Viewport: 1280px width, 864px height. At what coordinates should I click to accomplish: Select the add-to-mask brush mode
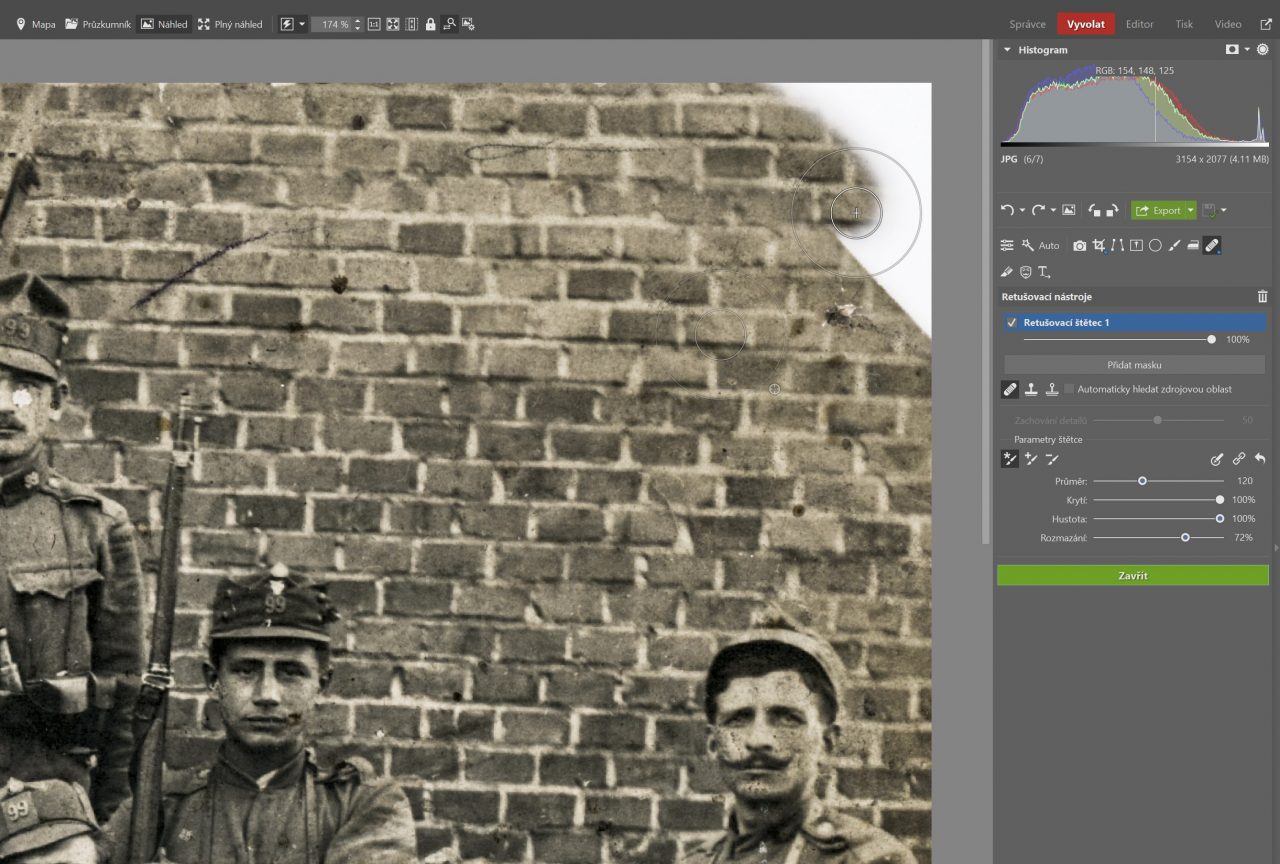click(1031, 459)
